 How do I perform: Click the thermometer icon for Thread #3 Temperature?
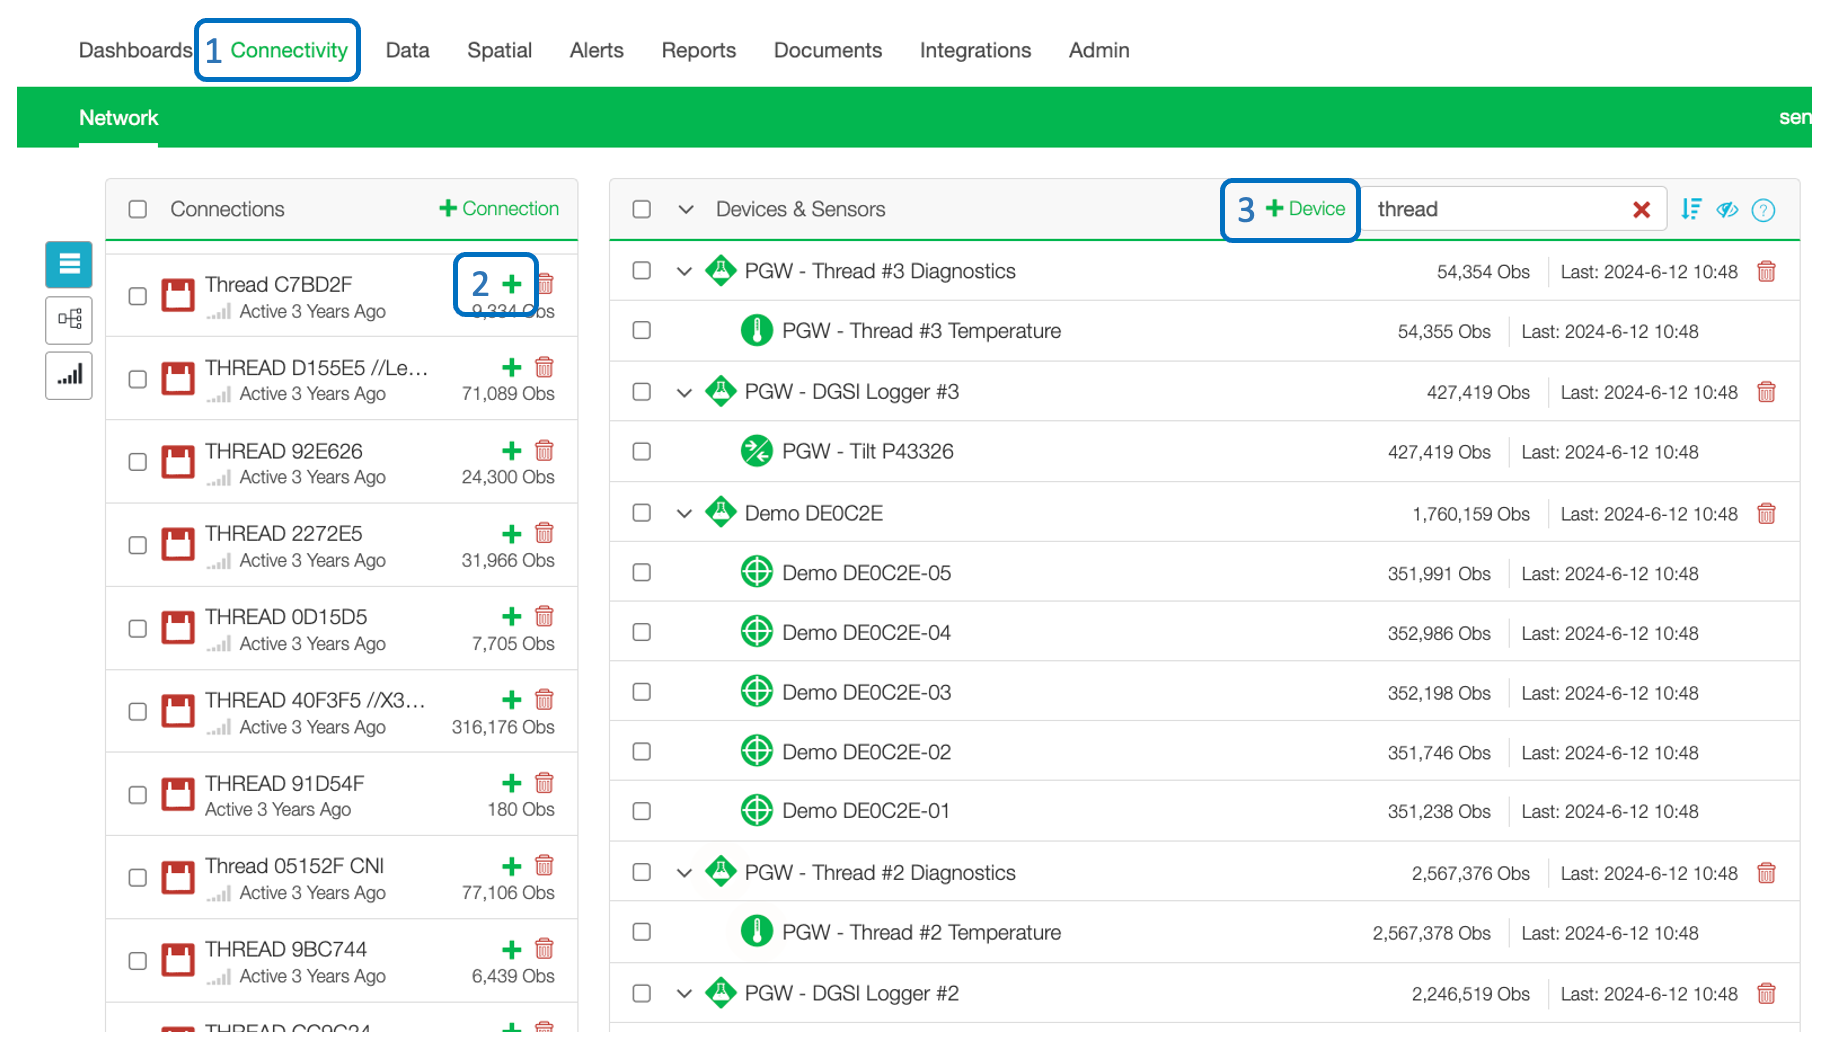click(757, 330)
